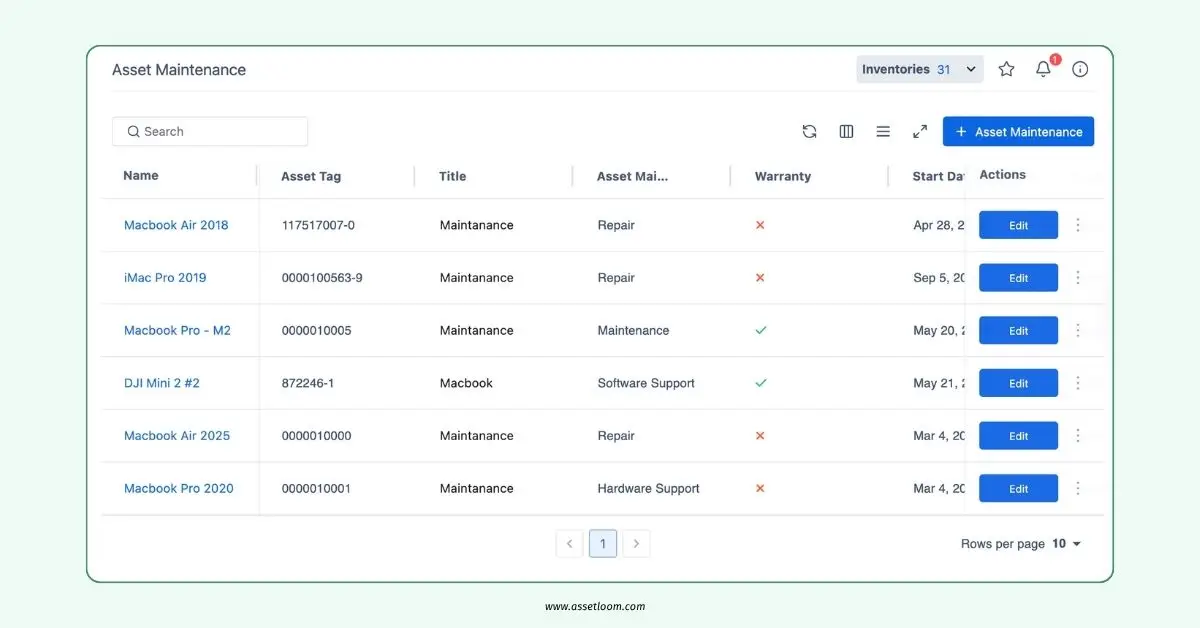Click warranty cross for Macbook Pro 2020
1200x628 pixels.
[760, 488]
